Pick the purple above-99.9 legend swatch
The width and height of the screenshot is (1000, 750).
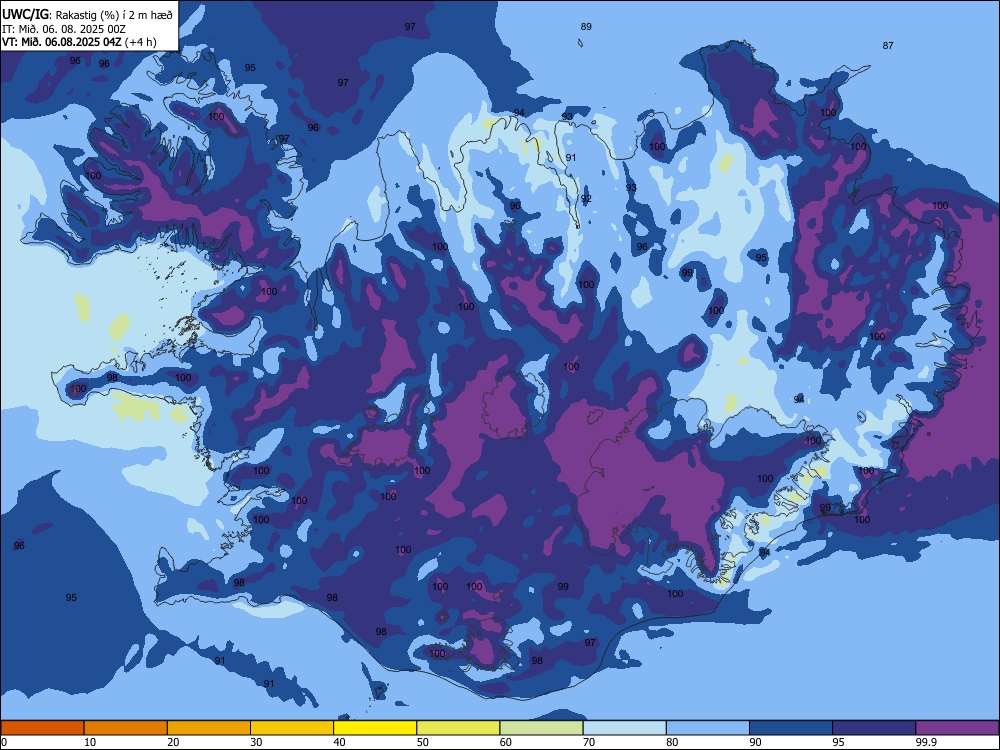point(958,728)
